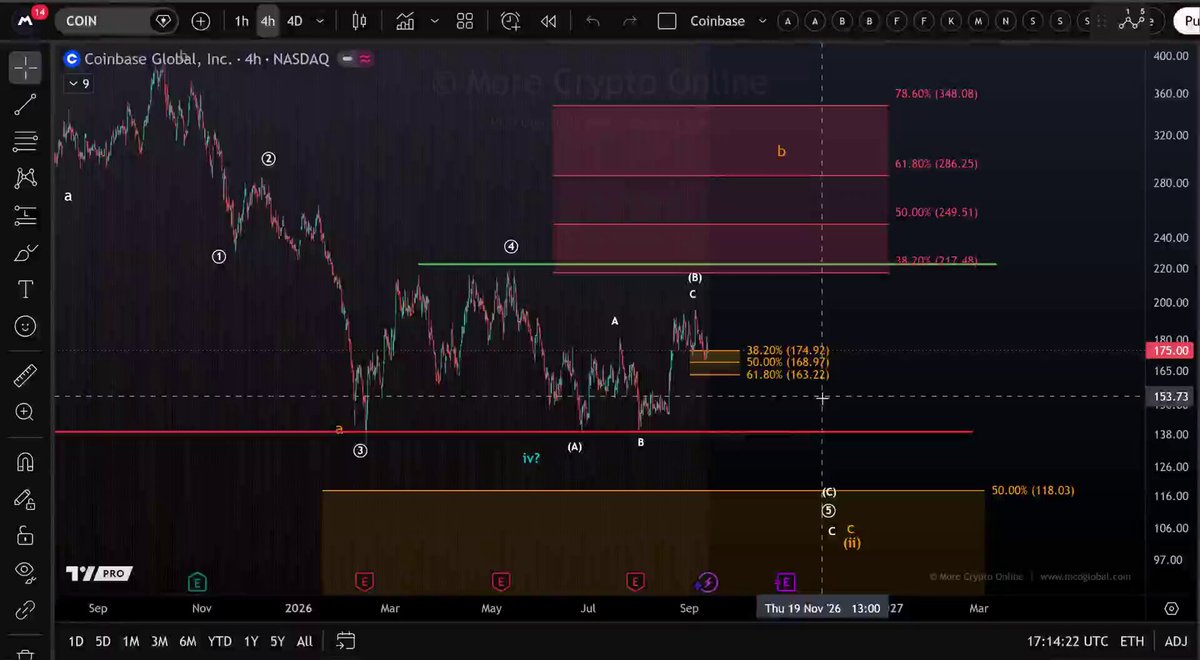
Task: Create a new price alert
Action: tap(511, 21)
